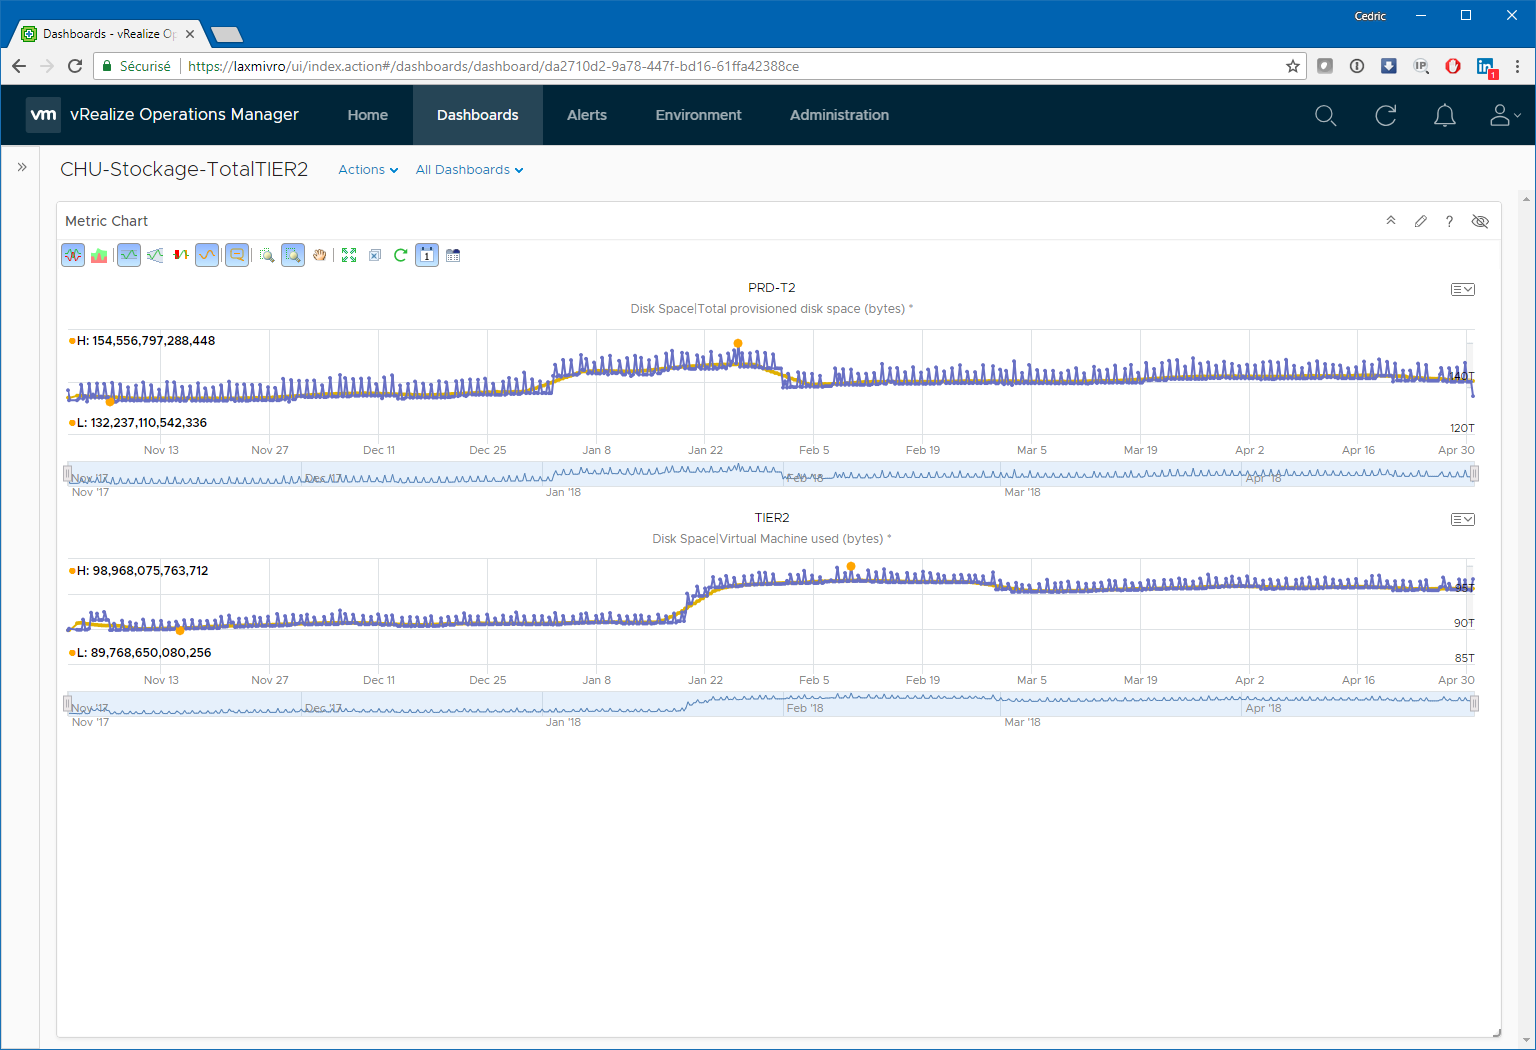Click the green refresh chart icon
This screenshot has height=1050, width=1536.
[x=401, y=255]
